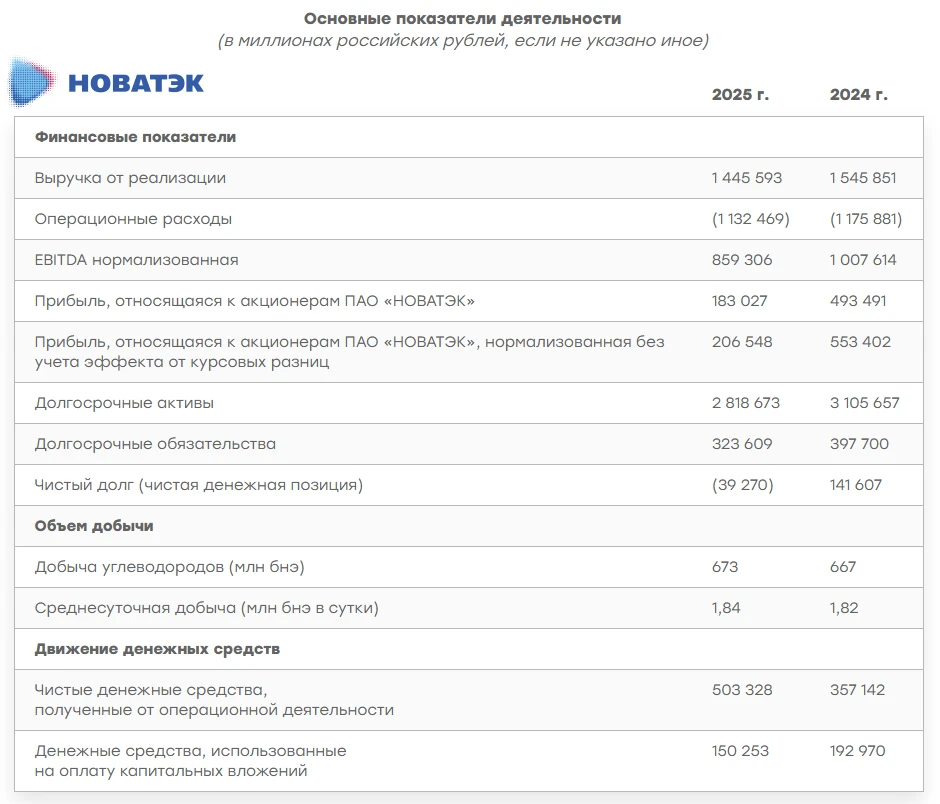Image resolution: width=940 pixels, height=804 pixels.
Task: Select capital expenditure value 150 253
Action: 740,751
